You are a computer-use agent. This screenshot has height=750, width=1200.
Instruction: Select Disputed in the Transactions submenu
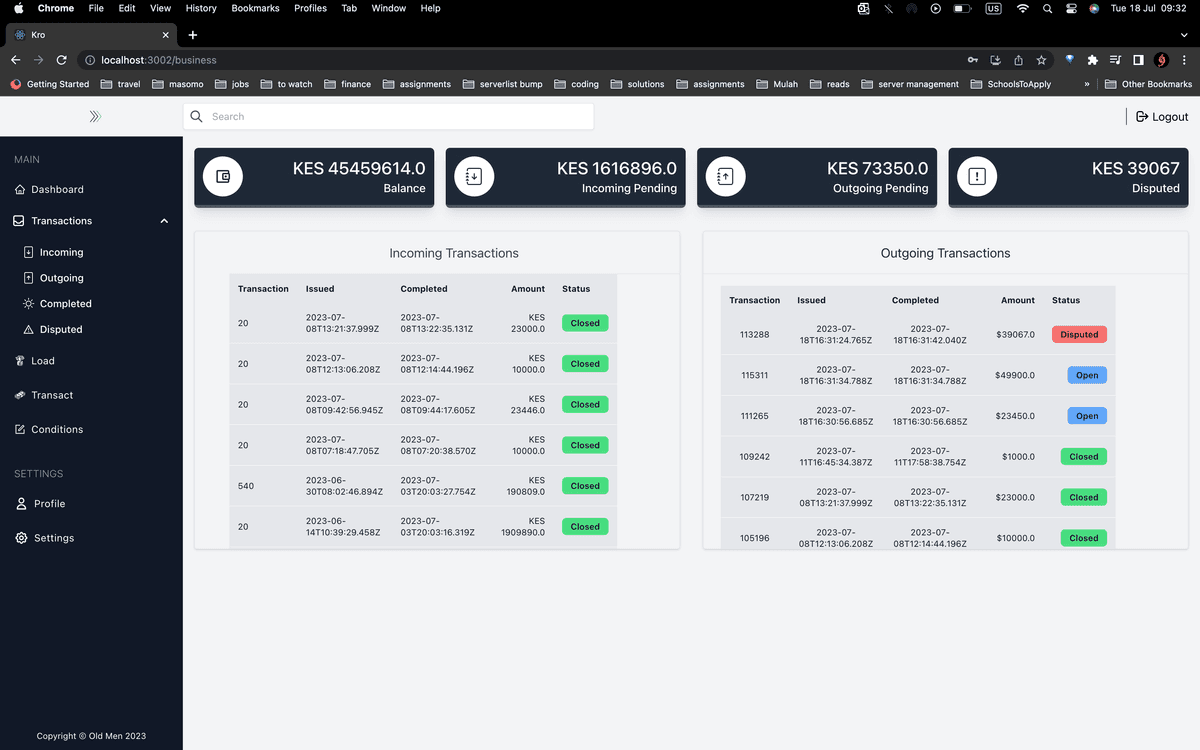60,330
